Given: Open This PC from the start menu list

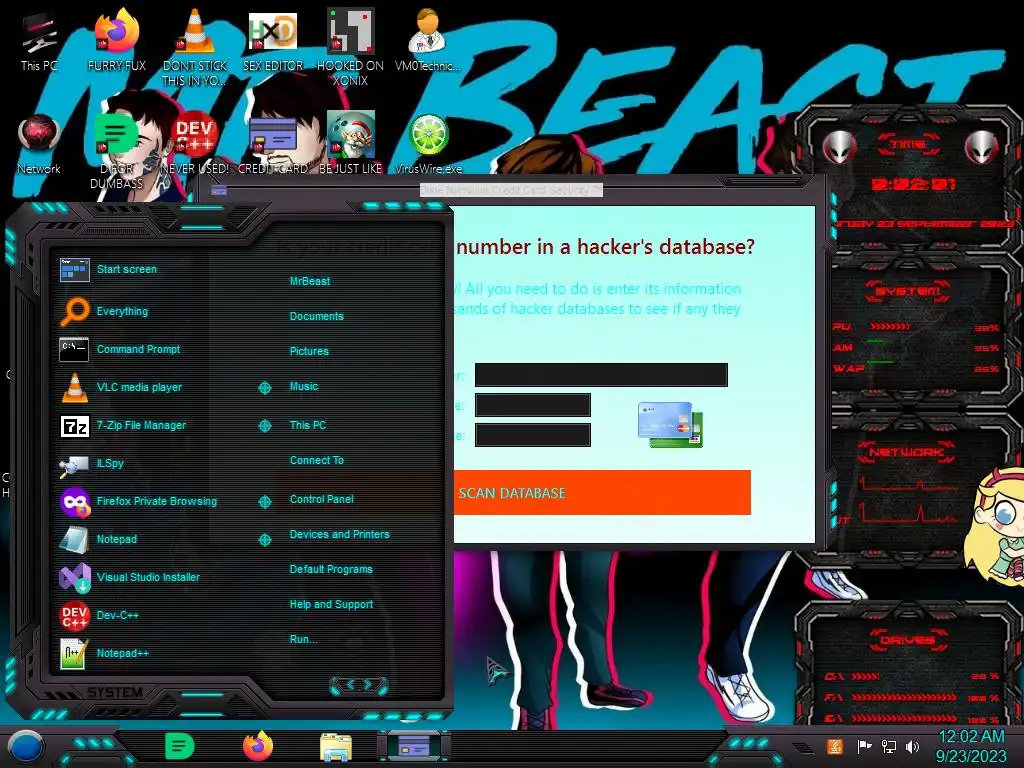Looking at the screenshot, I should (x=308, y=425).
